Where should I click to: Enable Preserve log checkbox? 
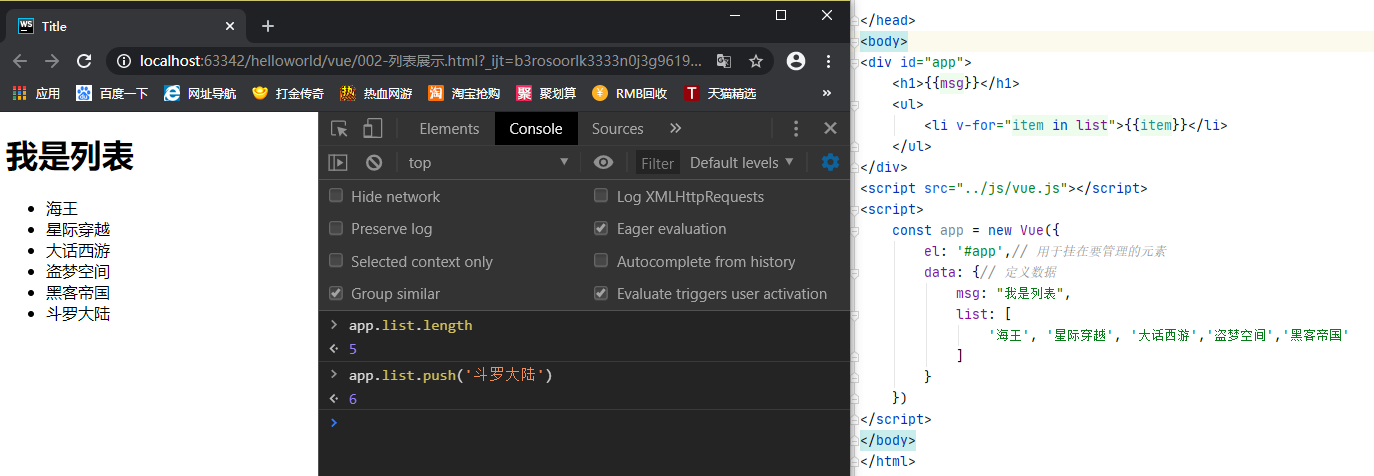tap(336, 228)
